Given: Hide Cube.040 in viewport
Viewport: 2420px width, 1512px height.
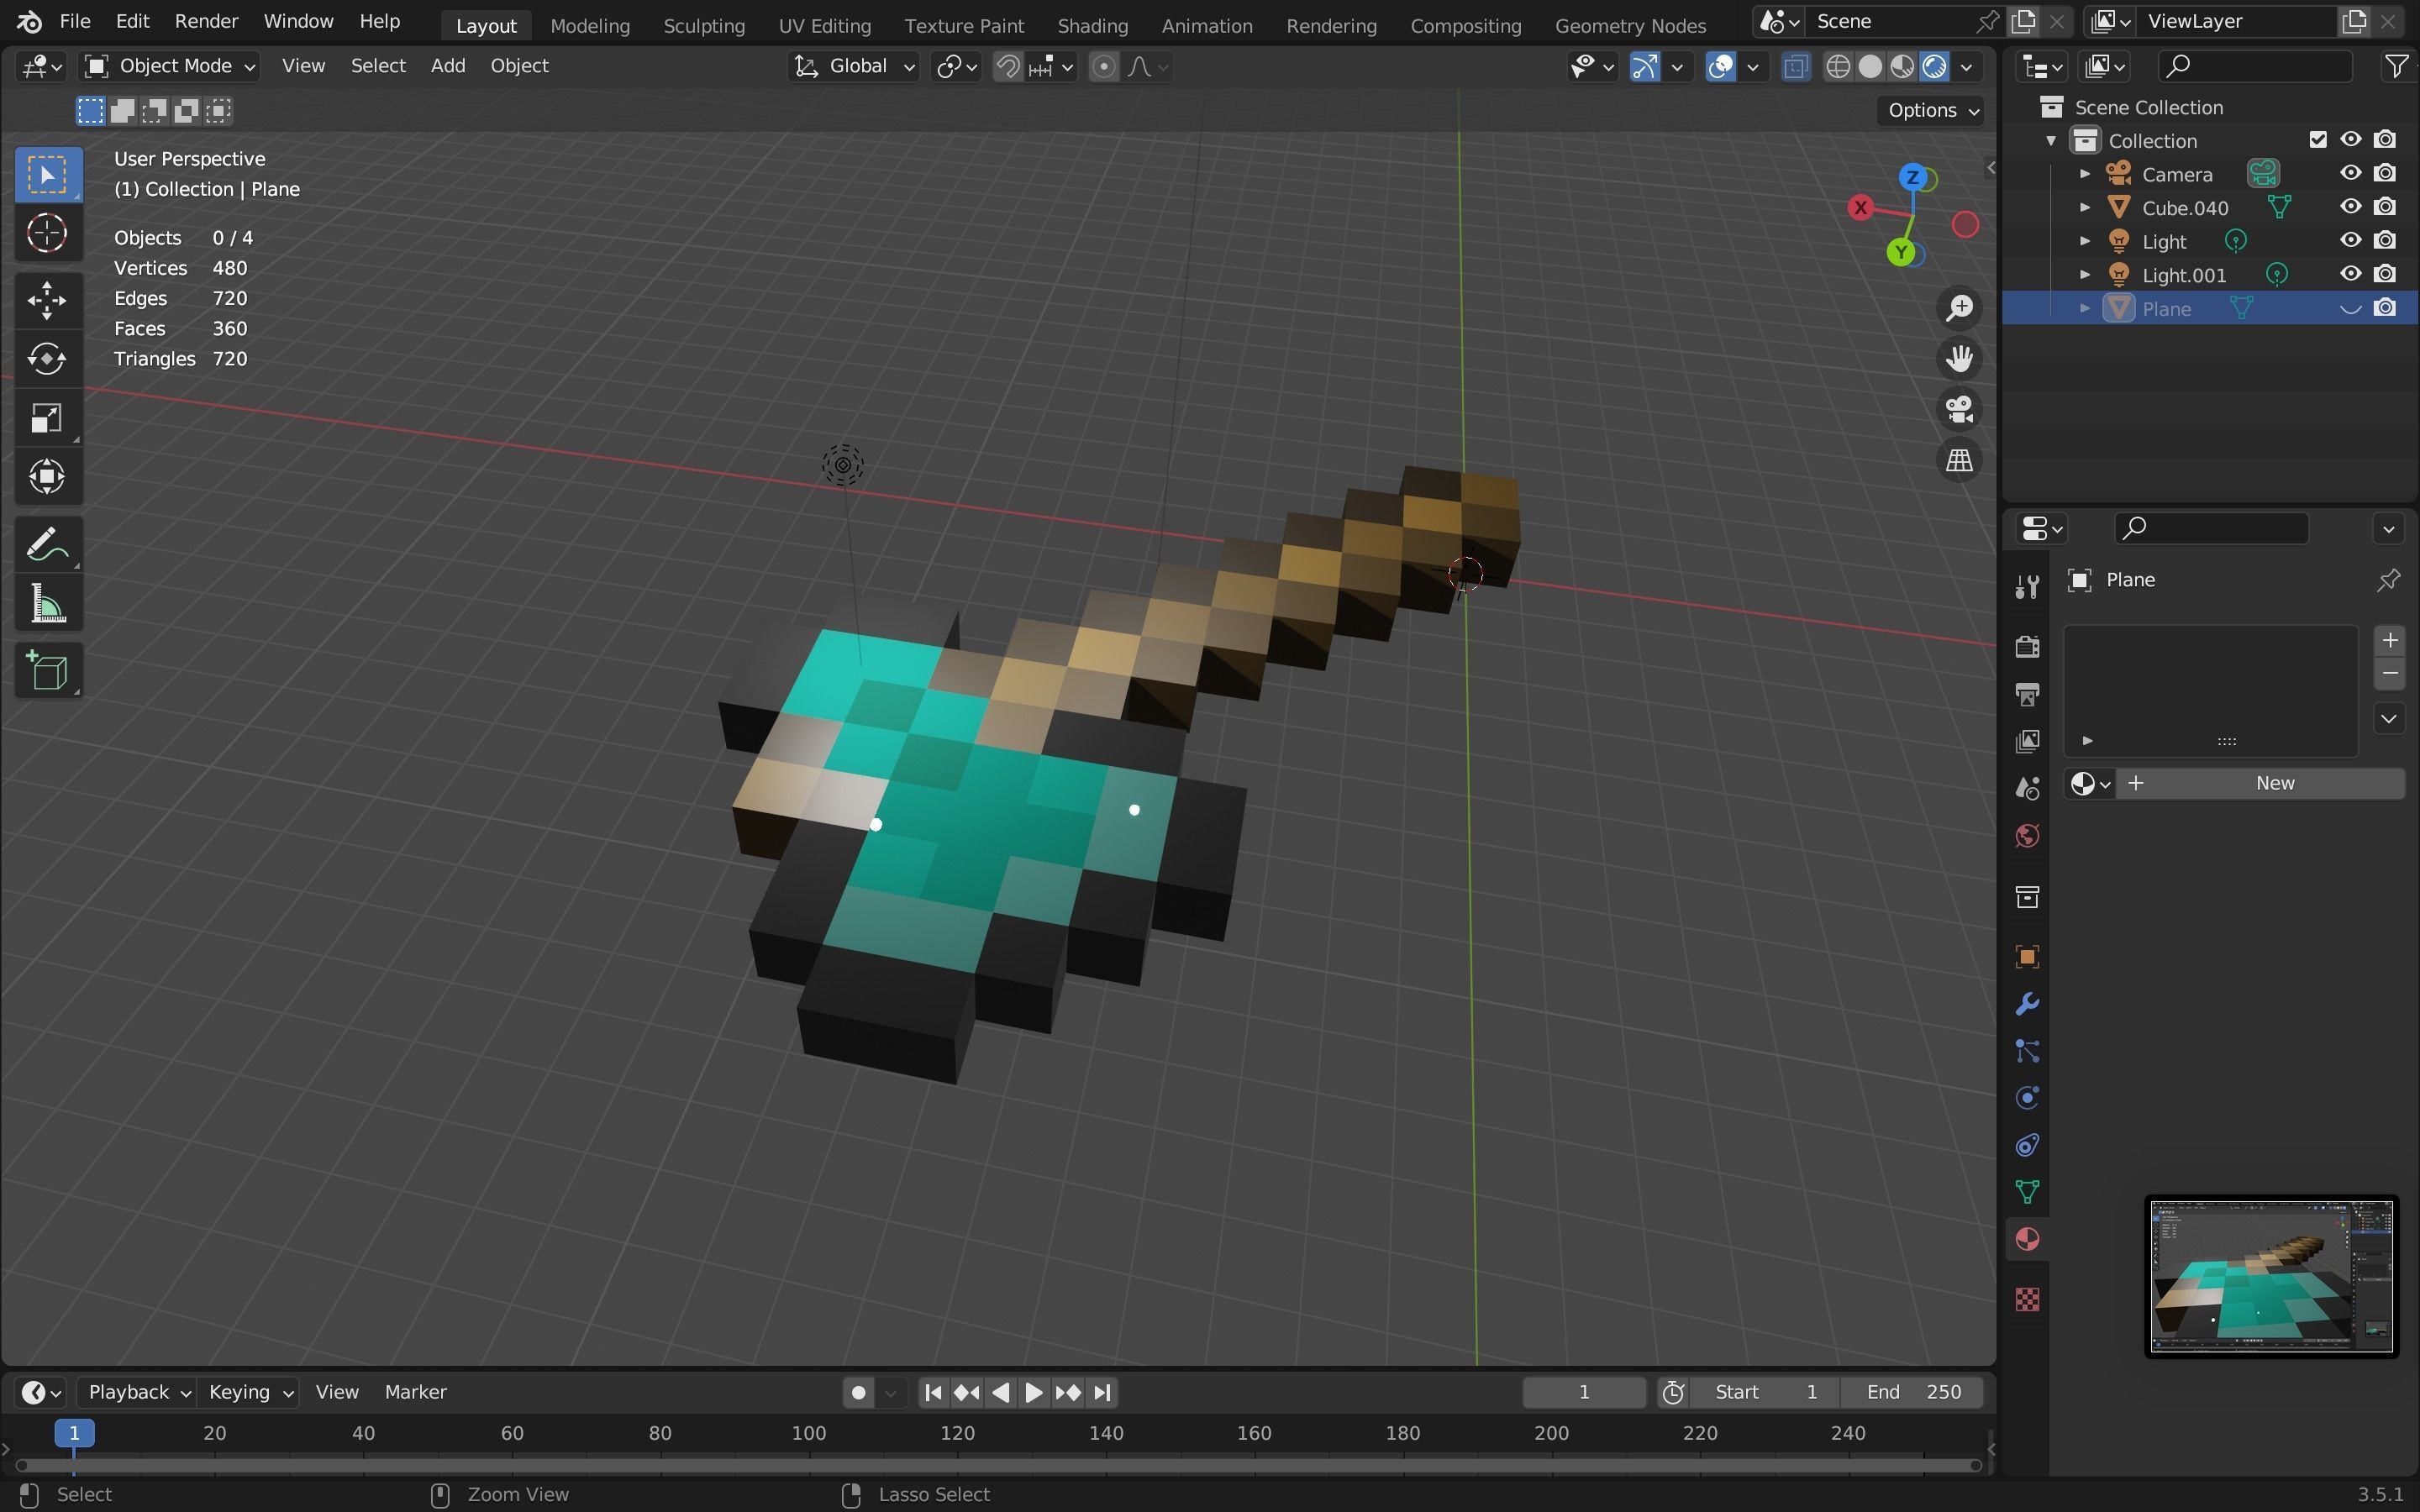Looking at the screenshot, I should 2350,207.
